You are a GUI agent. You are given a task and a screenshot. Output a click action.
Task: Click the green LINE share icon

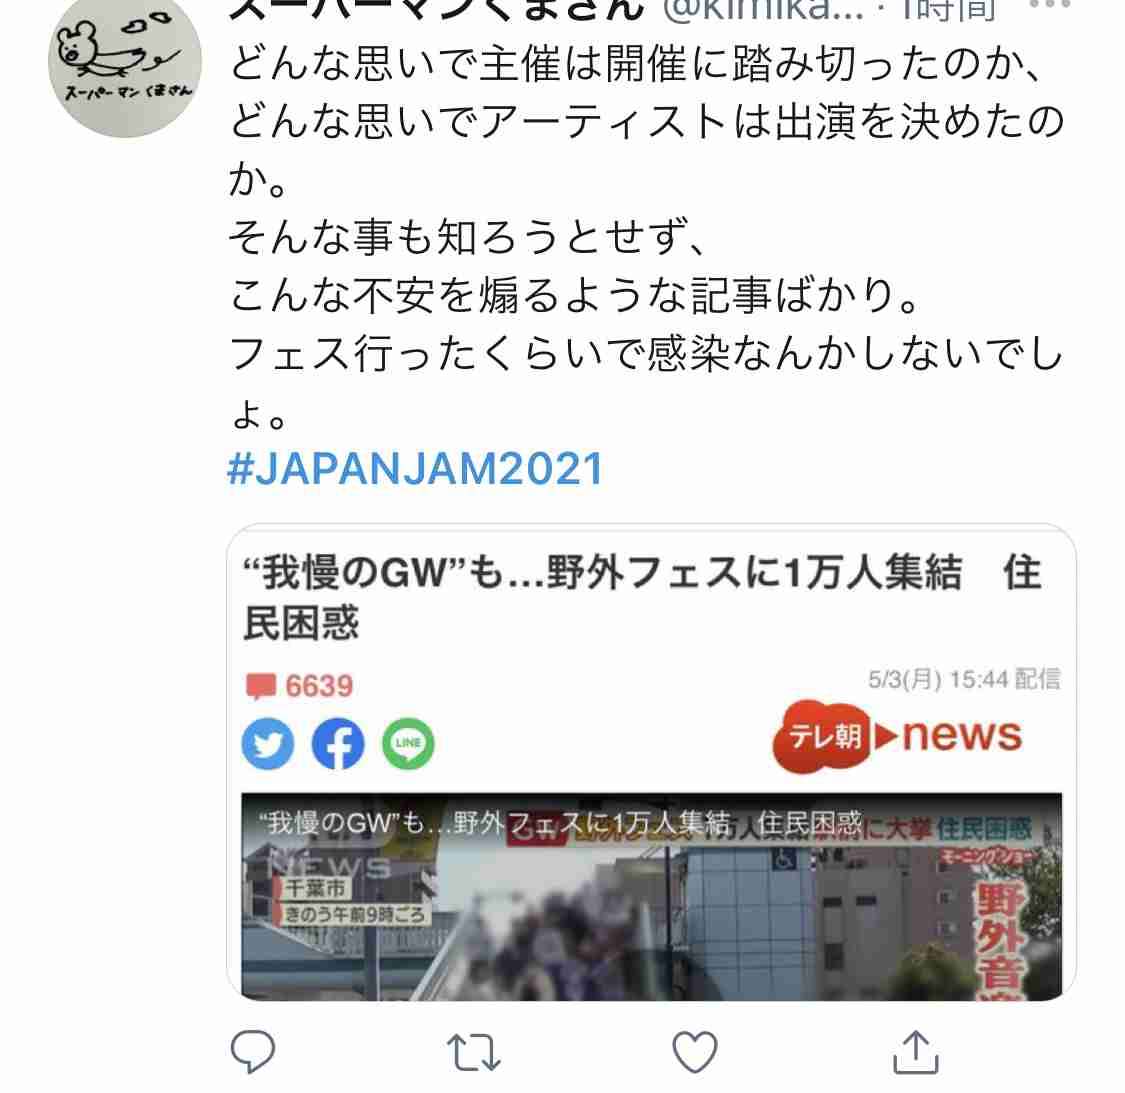coord(408,743)
